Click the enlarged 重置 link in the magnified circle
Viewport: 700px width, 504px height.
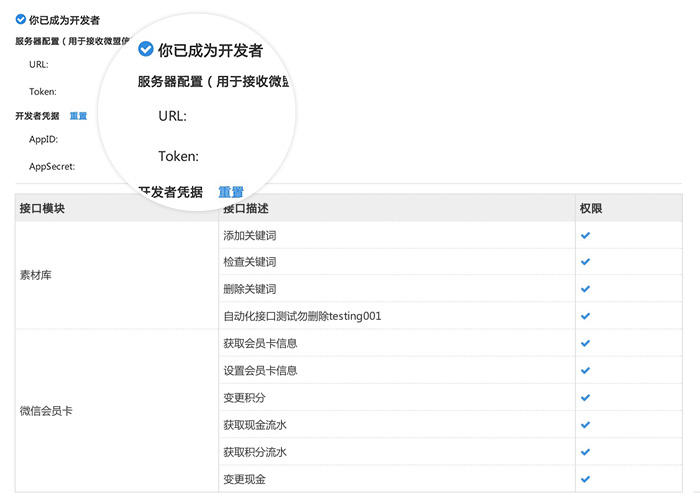(x=231, y=192)
